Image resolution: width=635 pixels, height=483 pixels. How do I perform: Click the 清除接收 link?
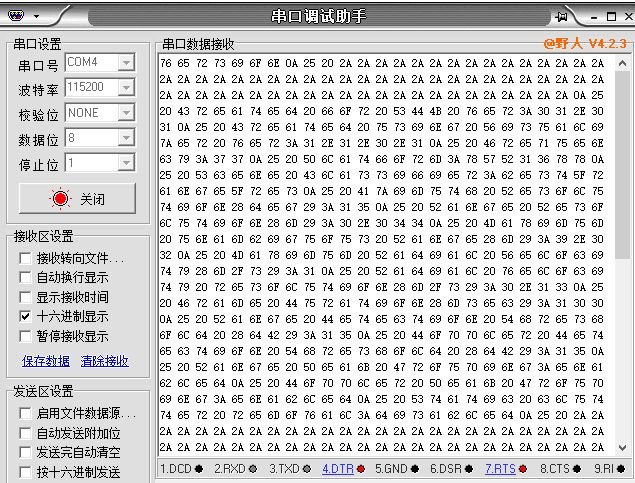104,361
